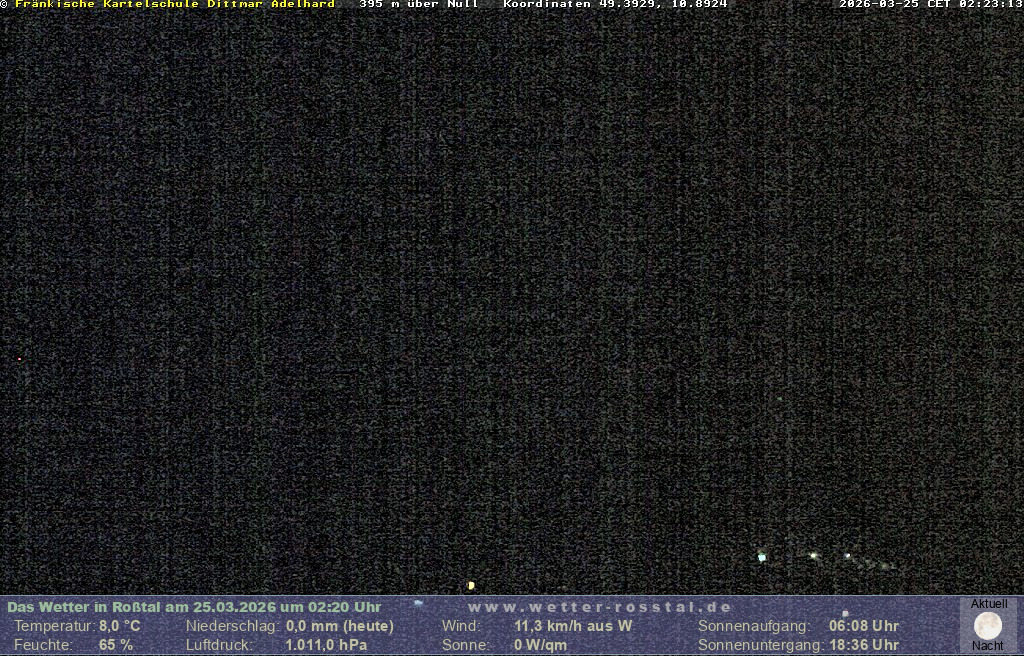Click the Sonnenuntergang time 18:36 Uhr

coord(864,645)
